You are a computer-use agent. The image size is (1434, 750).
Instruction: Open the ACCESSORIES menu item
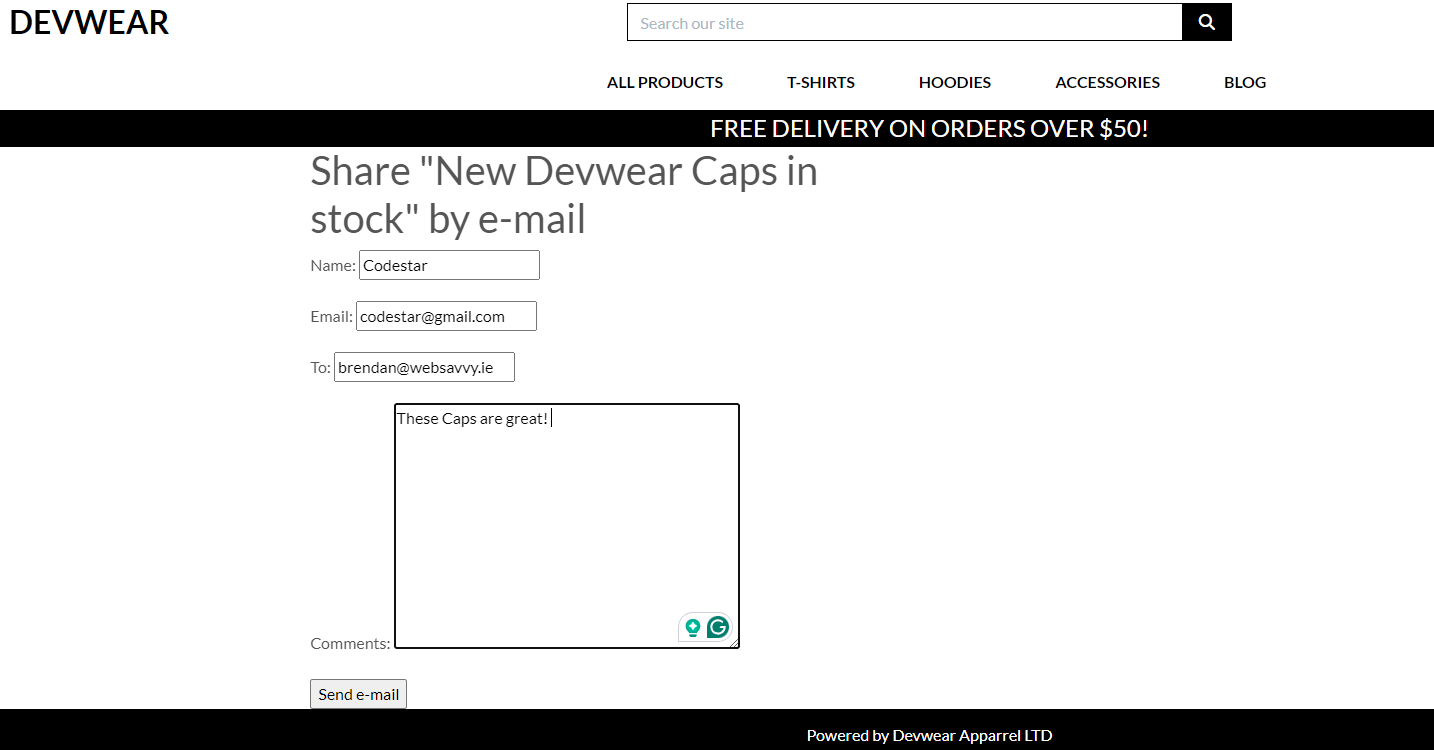1108,82
